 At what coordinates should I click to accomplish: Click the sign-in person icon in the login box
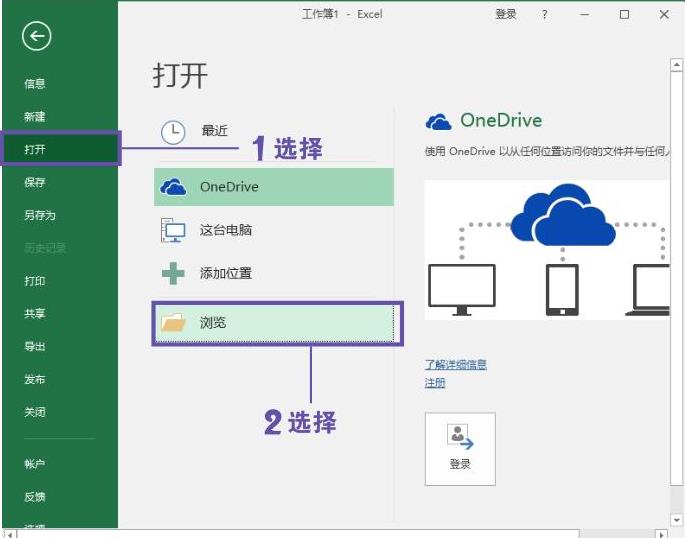pos(460,436)
